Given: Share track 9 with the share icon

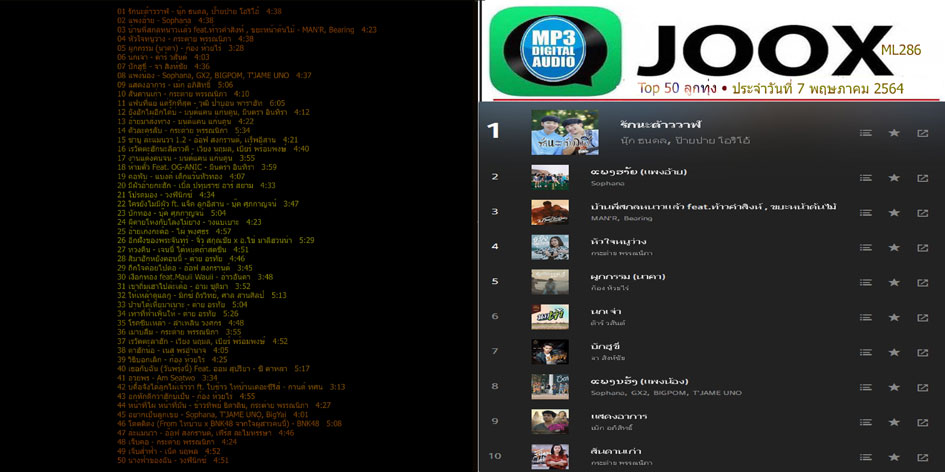Looking at the screenshot, I should [922, 422].
